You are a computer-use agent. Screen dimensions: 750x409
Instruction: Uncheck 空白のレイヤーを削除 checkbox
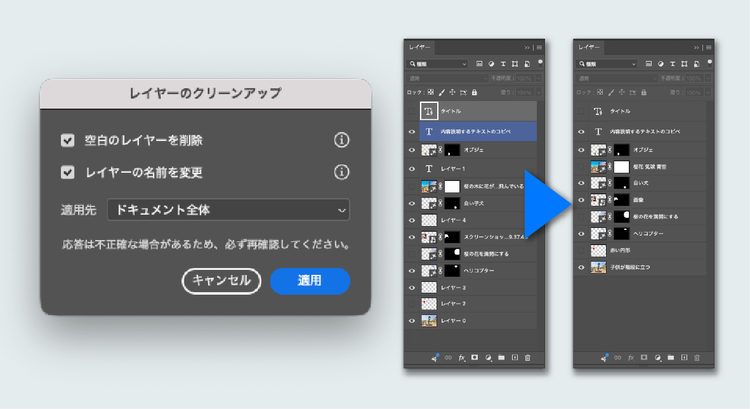pyautogui.click(x=68, y=141)
